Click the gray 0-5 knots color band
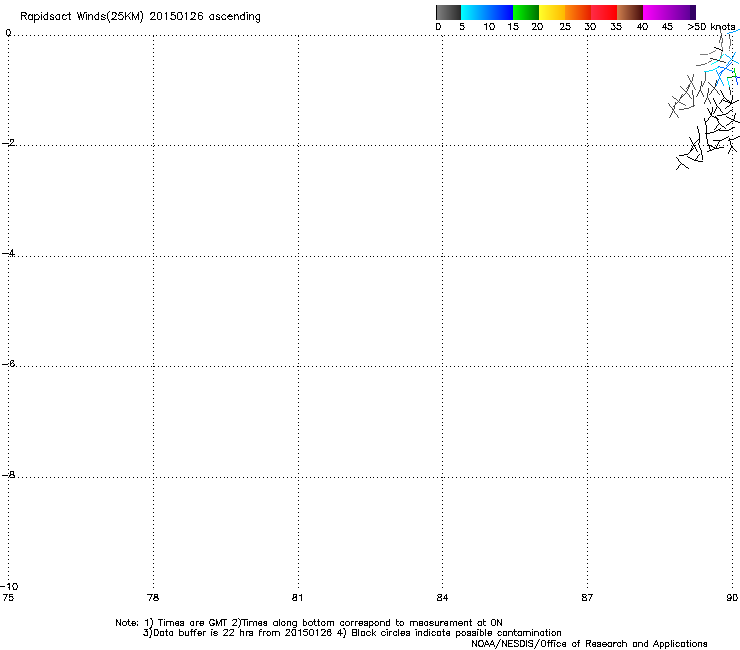The image size is (740, 650). (x=448, y=12)
